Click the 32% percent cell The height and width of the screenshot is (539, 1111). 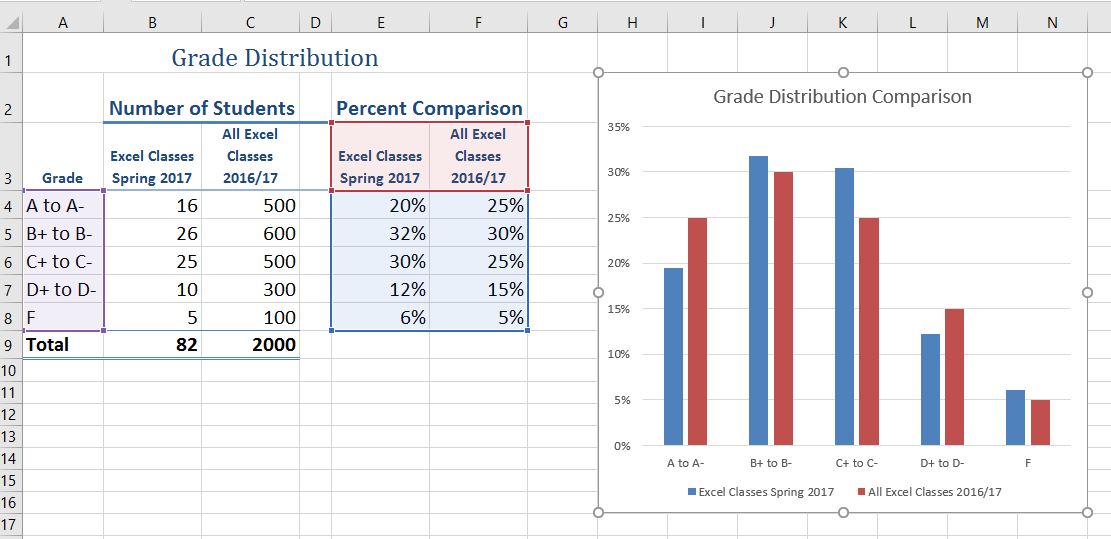[x=380, y=233]
